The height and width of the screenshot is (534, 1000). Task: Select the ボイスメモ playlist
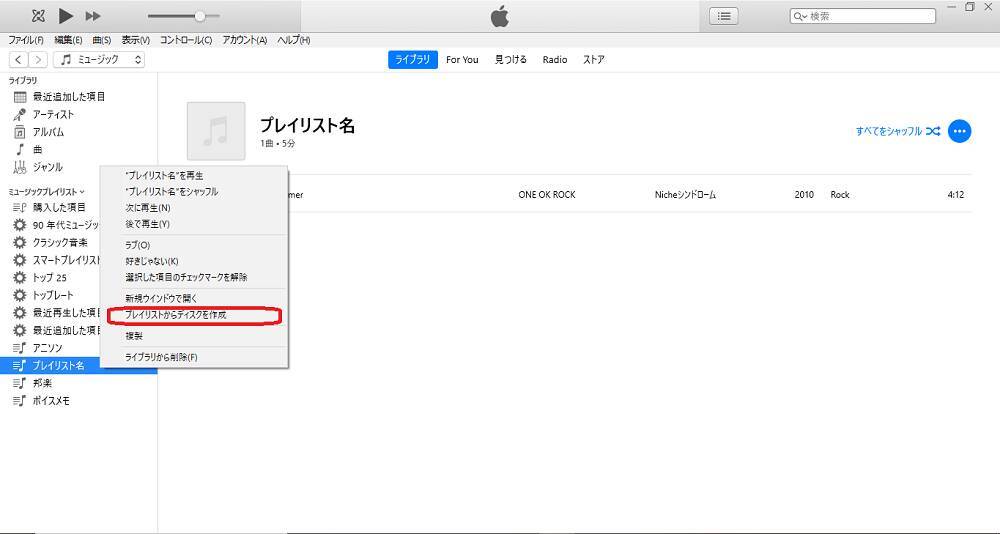point(50,401)
